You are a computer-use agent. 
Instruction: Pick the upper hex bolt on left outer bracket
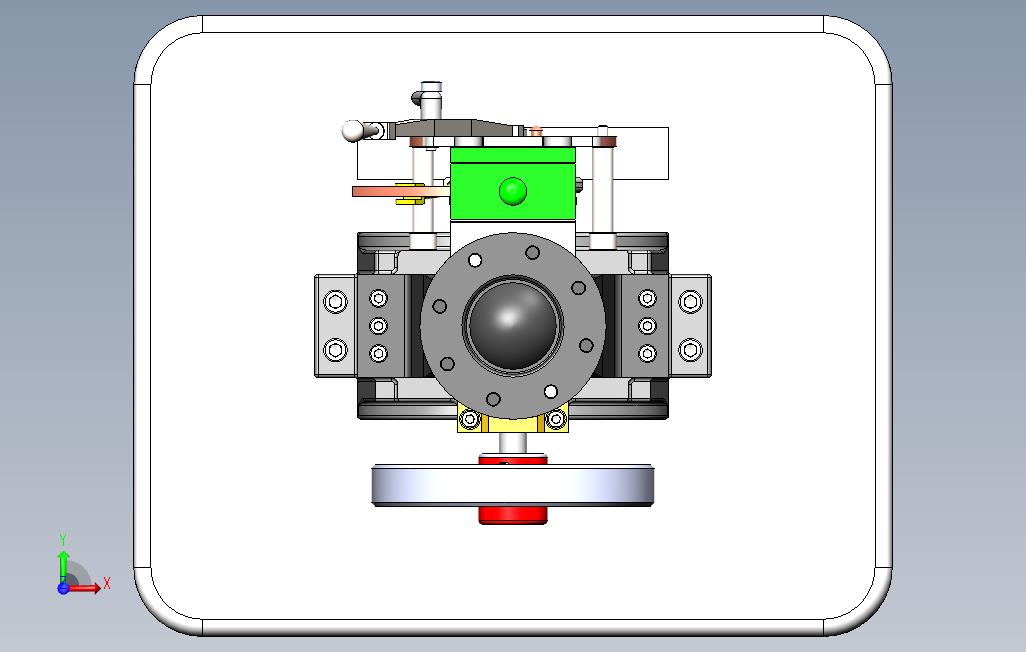coord(336,302)
